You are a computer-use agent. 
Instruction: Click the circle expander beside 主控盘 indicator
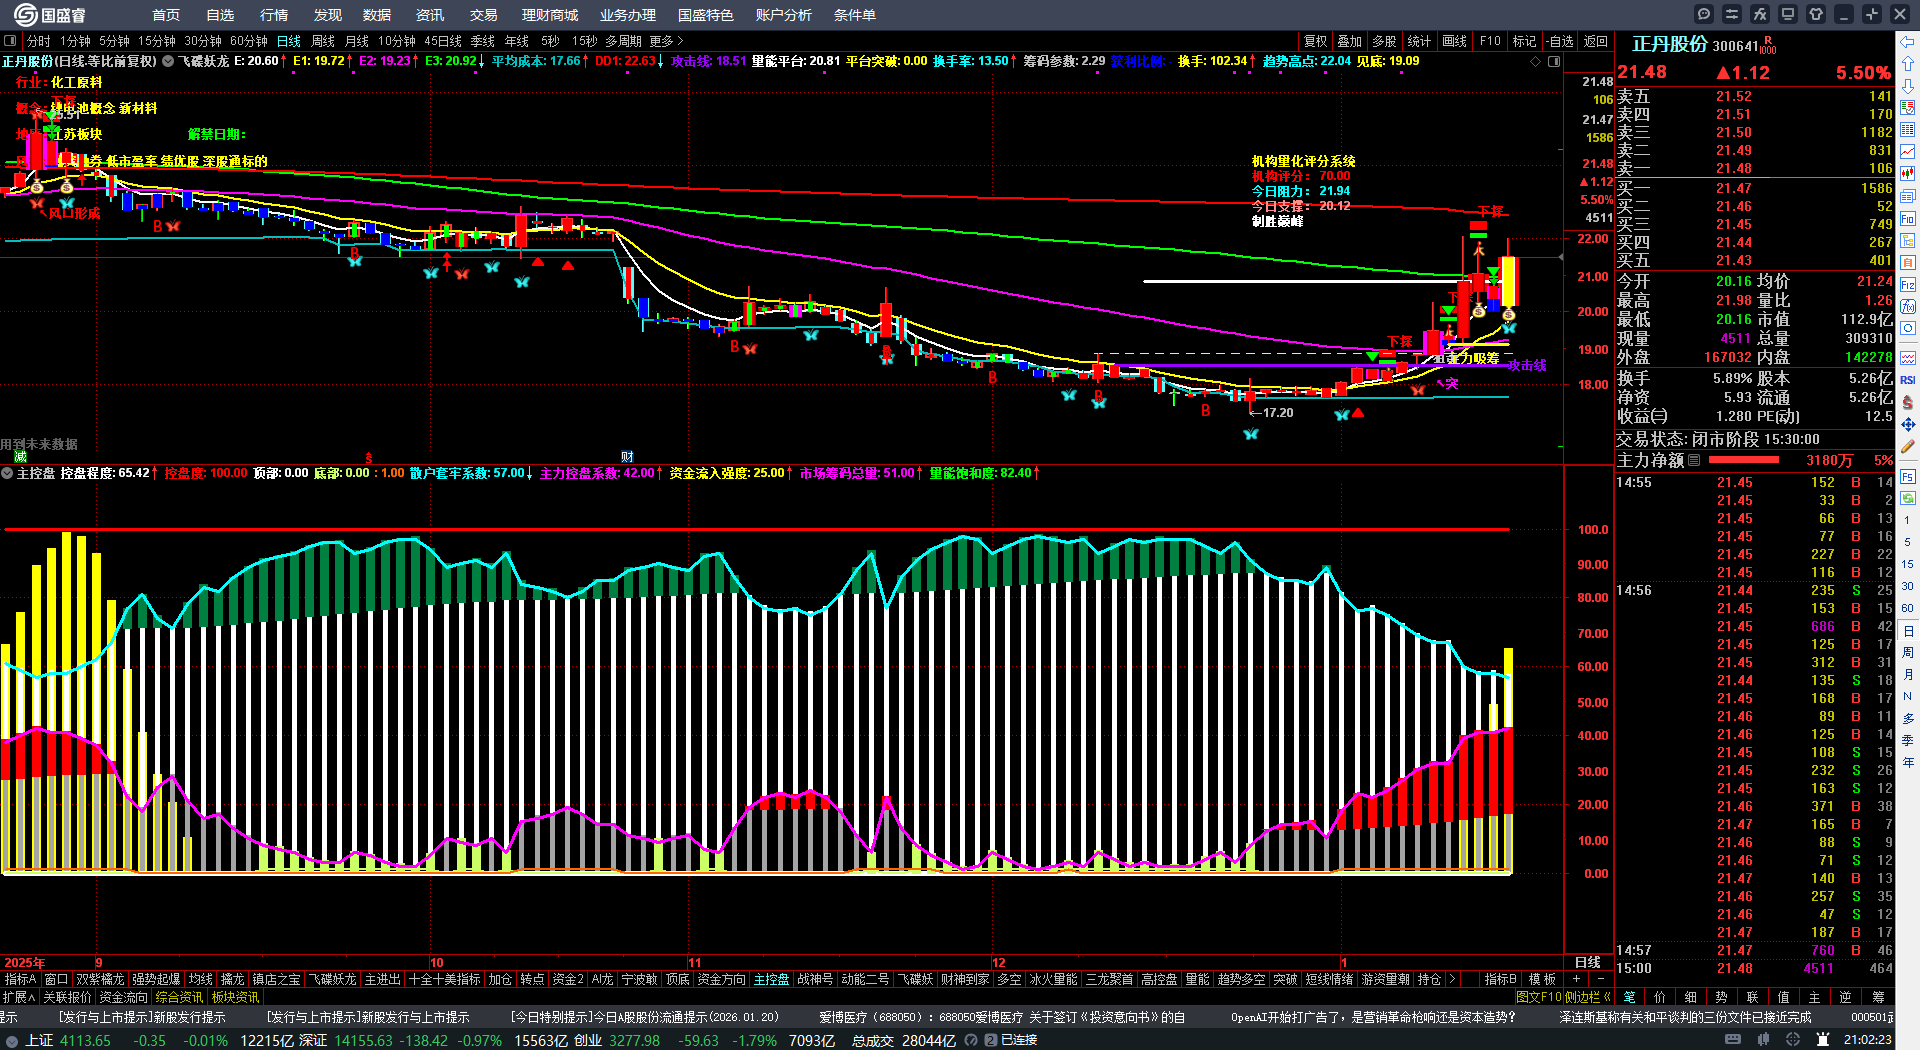[7, 473]
